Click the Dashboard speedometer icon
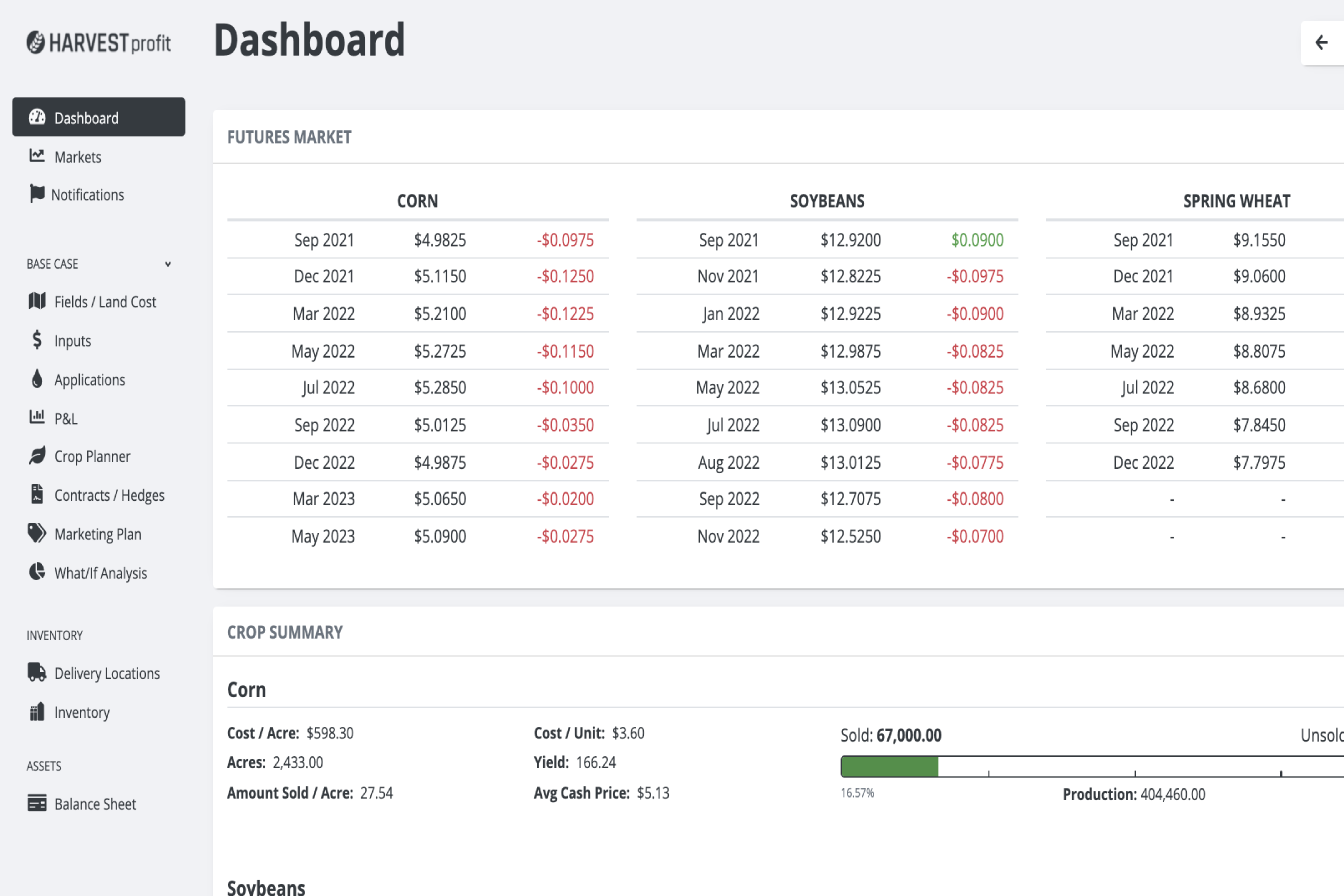Viewport: 1344px width, 896px height. tap(37, 117)
